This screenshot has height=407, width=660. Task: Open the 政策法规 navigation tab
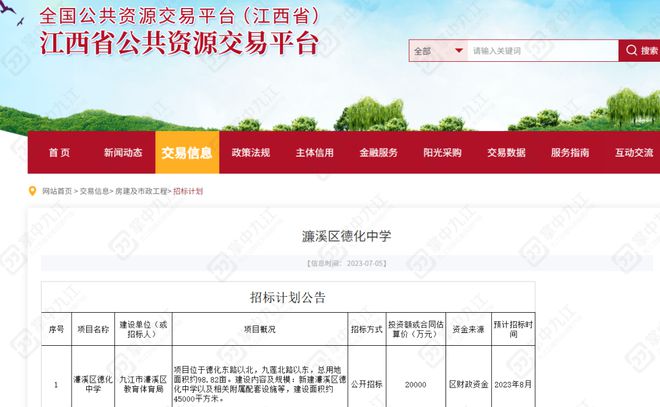point(251,152)
